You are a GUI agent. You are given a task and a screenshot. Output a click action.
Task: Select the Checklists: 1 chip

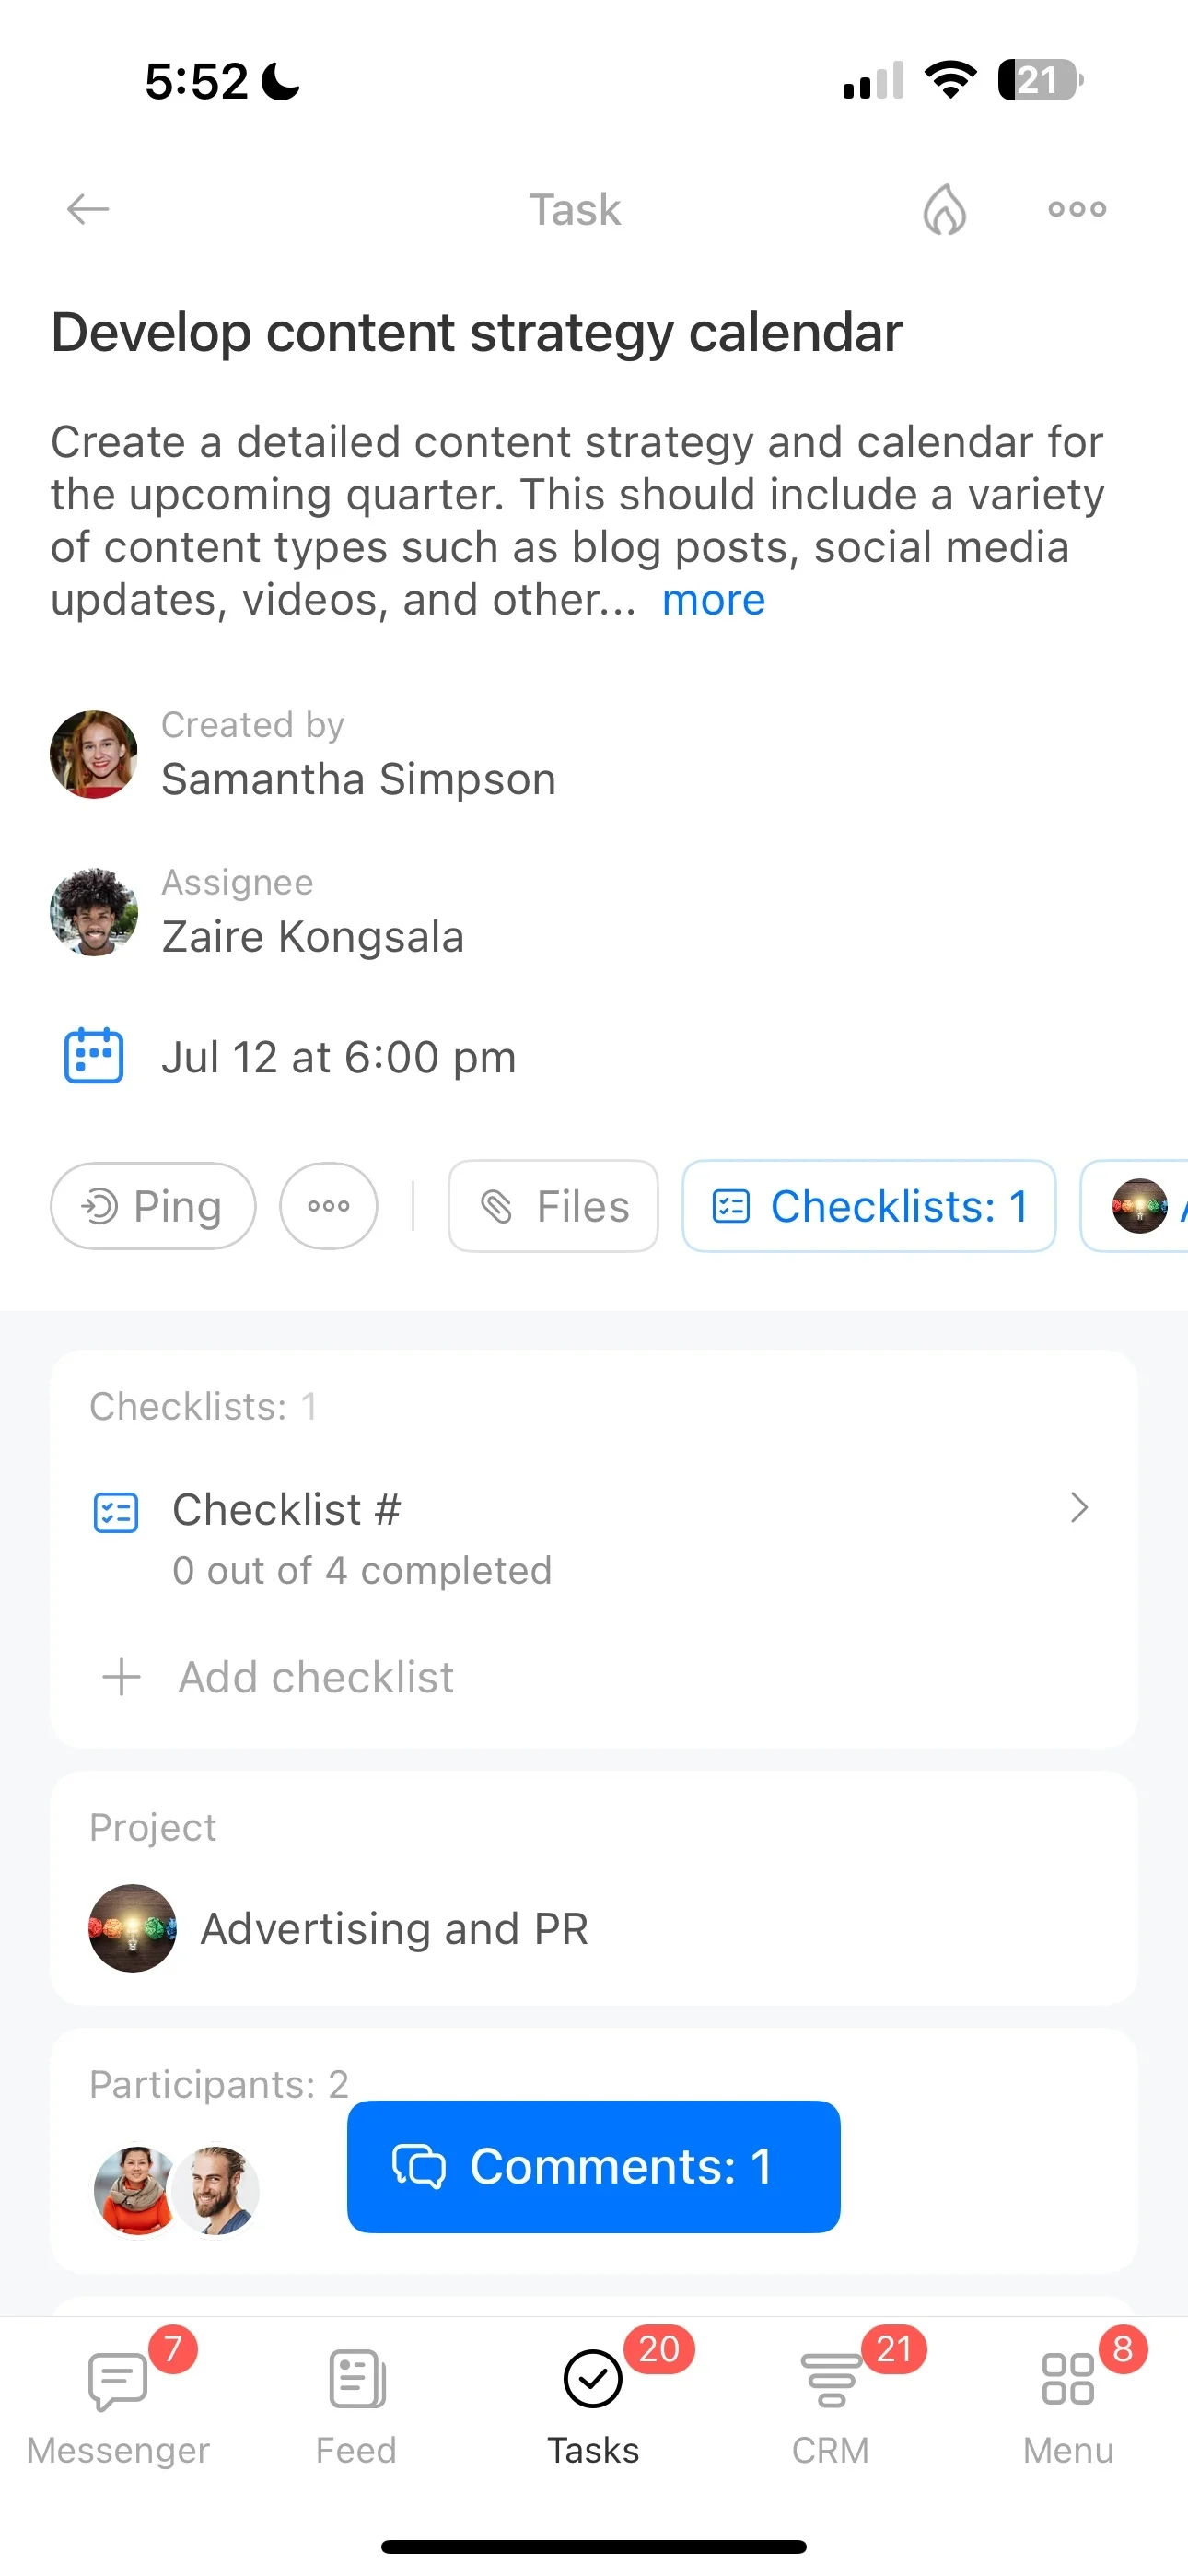869,1206
